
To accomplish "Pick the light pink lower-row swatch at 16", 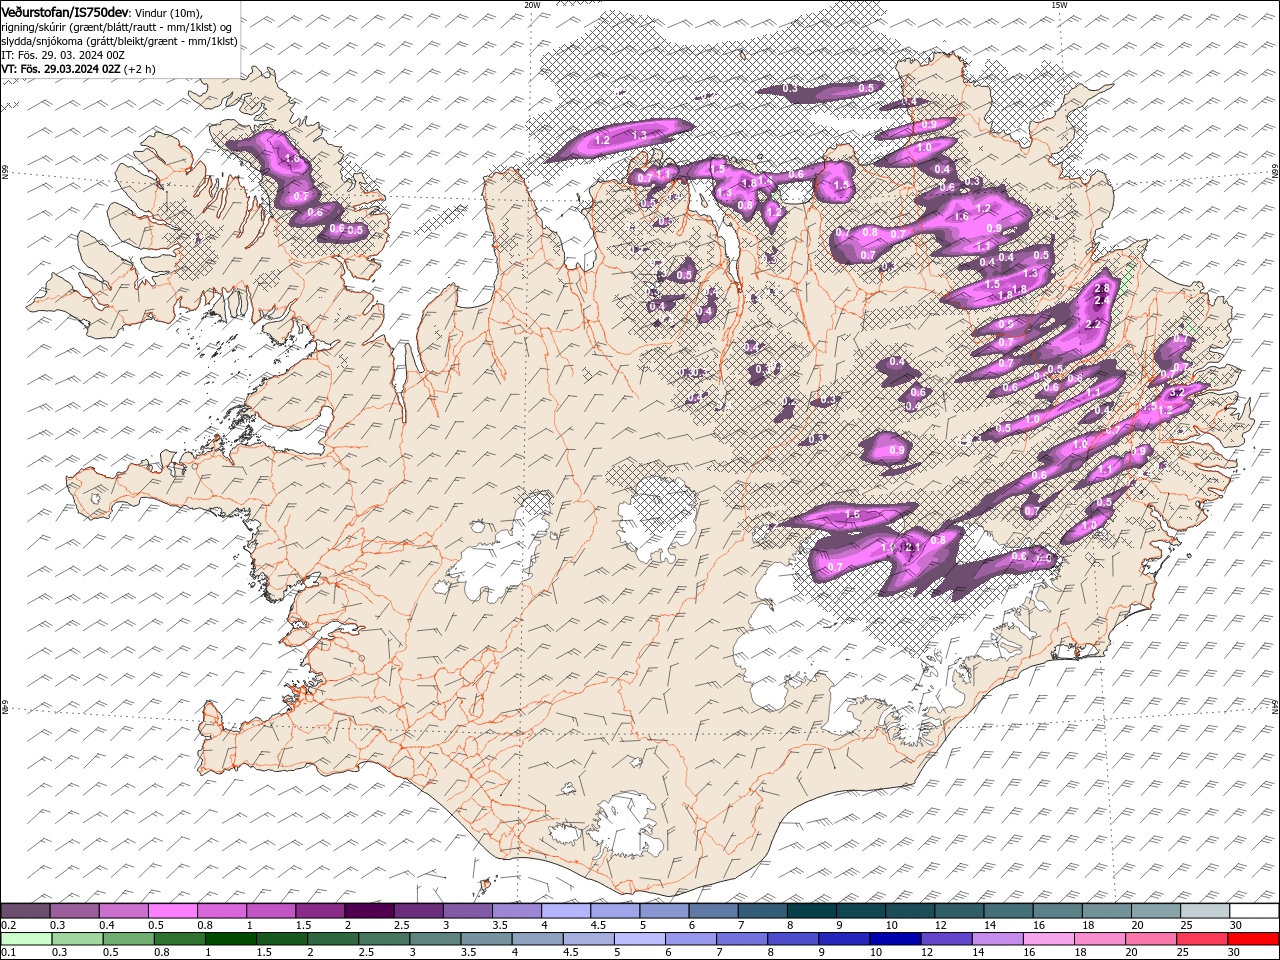I will [1048, 939].
